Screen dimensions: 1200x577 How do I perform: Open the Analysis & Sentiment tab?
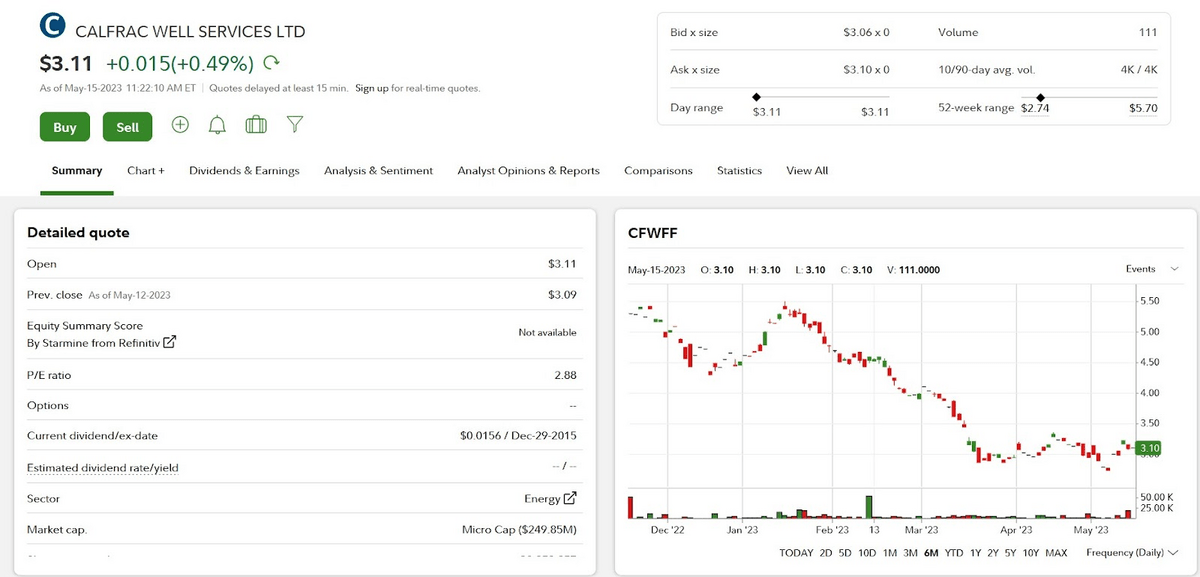pos(378,171)
